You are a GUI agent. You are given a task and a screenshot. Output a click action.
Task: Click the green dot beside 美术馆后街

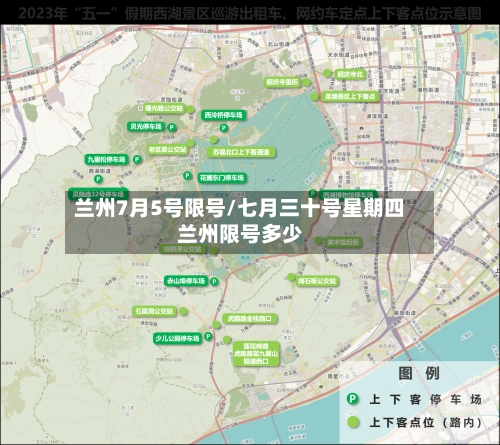[x=319, y=240]
